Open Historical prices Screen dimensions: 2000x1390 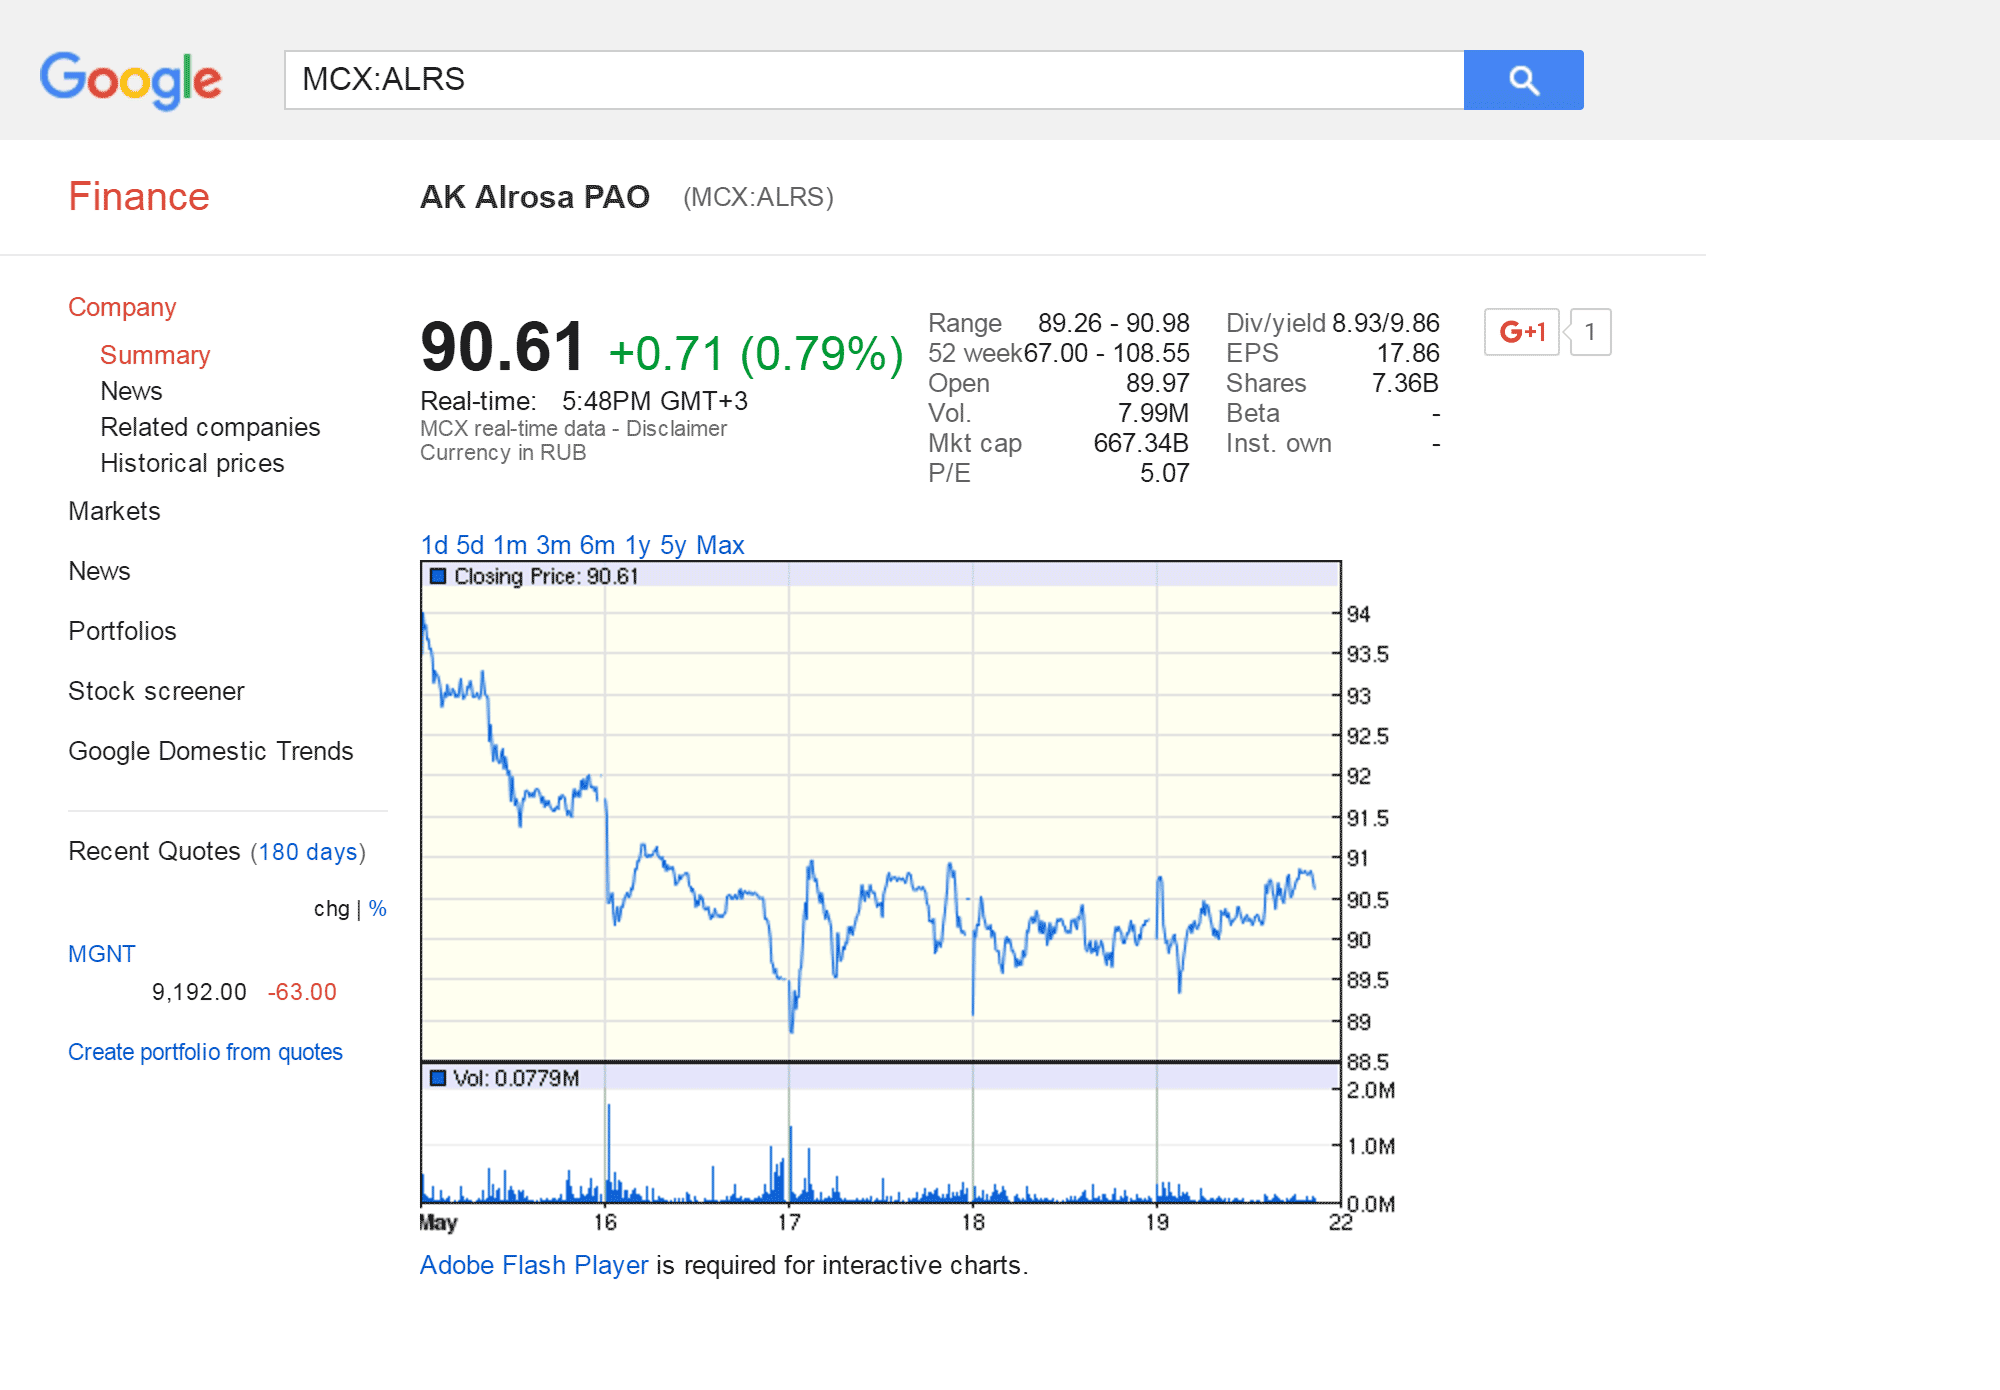(192, 463)
